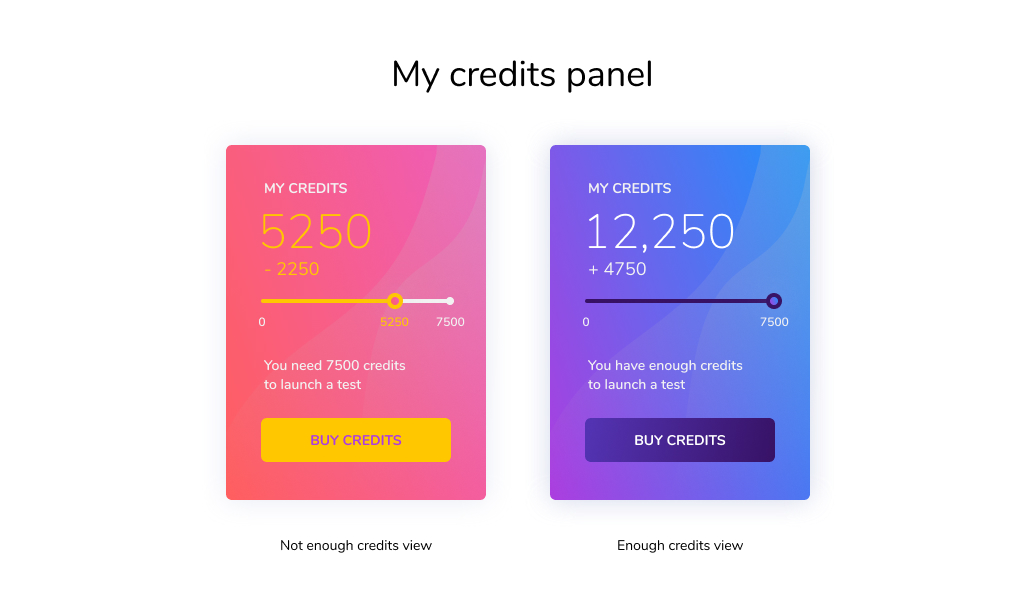Click the 0 label under the pink slider
This screenshot has height=604, width=1036.
point(262,322)
